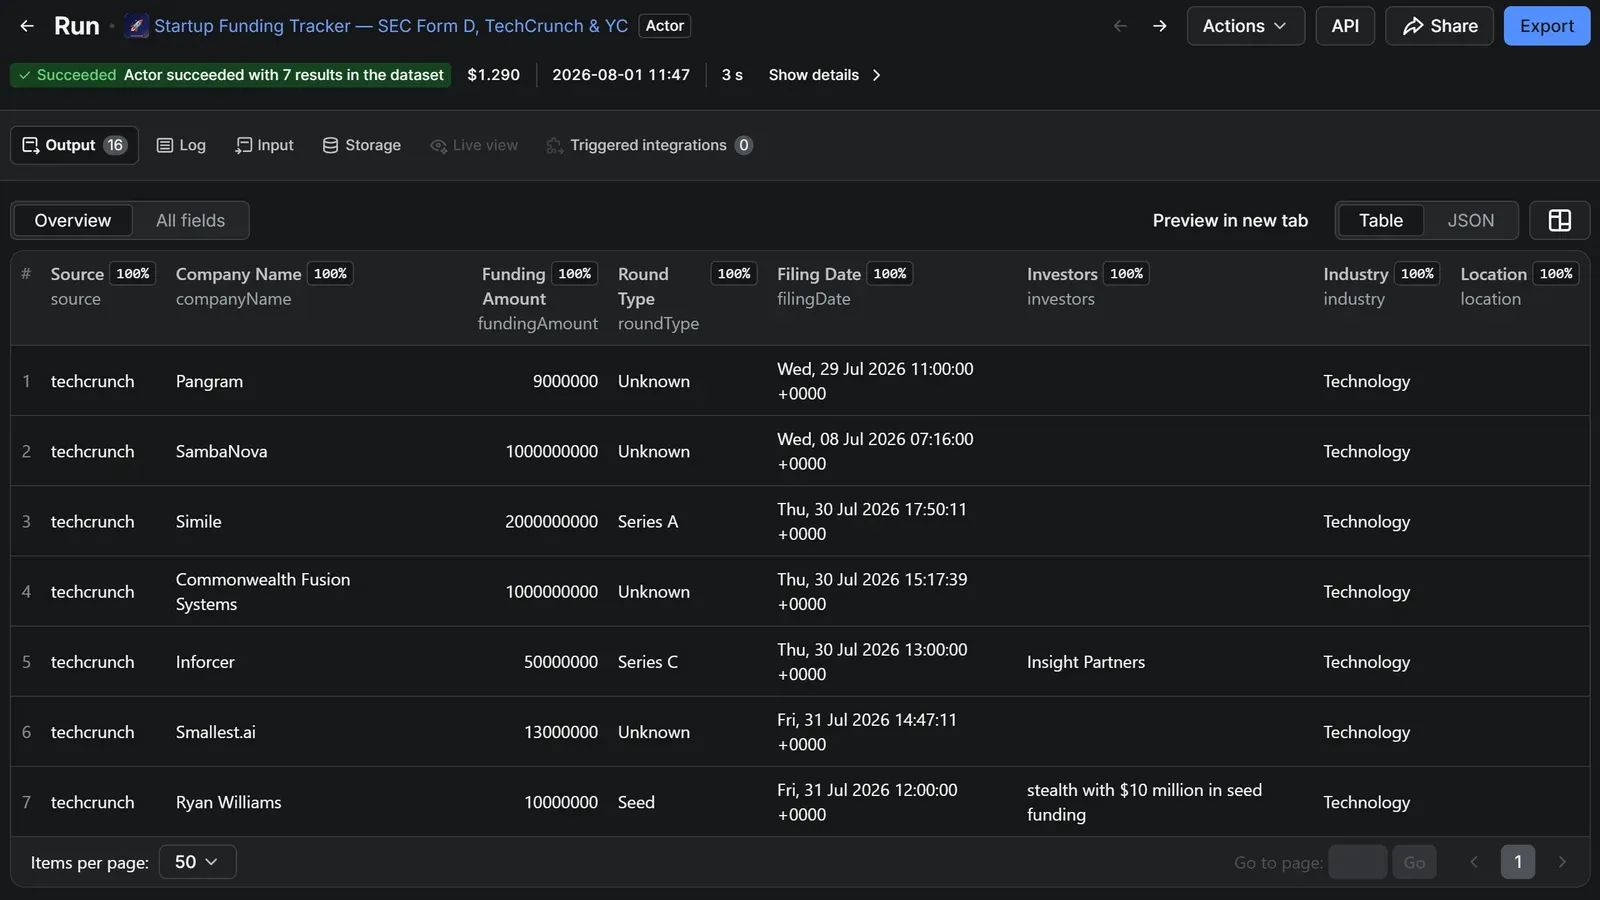
Task: Click the Funding Amount column header
Action: point(514,286)
